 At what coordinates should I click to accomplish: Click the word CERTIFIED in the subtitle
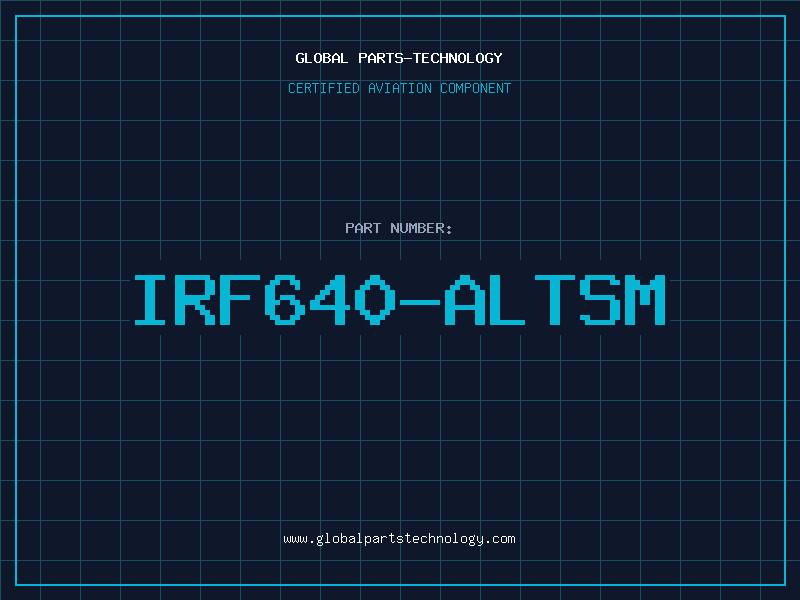click(324, 88)
